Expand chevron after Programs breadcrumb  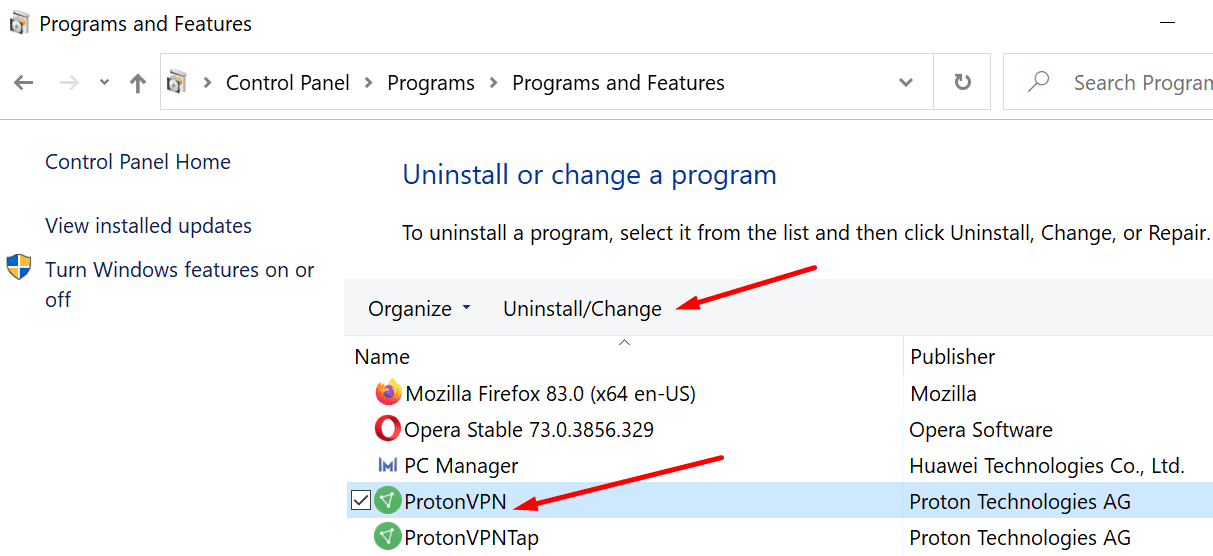pyautogui.click(x=494, y=83)
